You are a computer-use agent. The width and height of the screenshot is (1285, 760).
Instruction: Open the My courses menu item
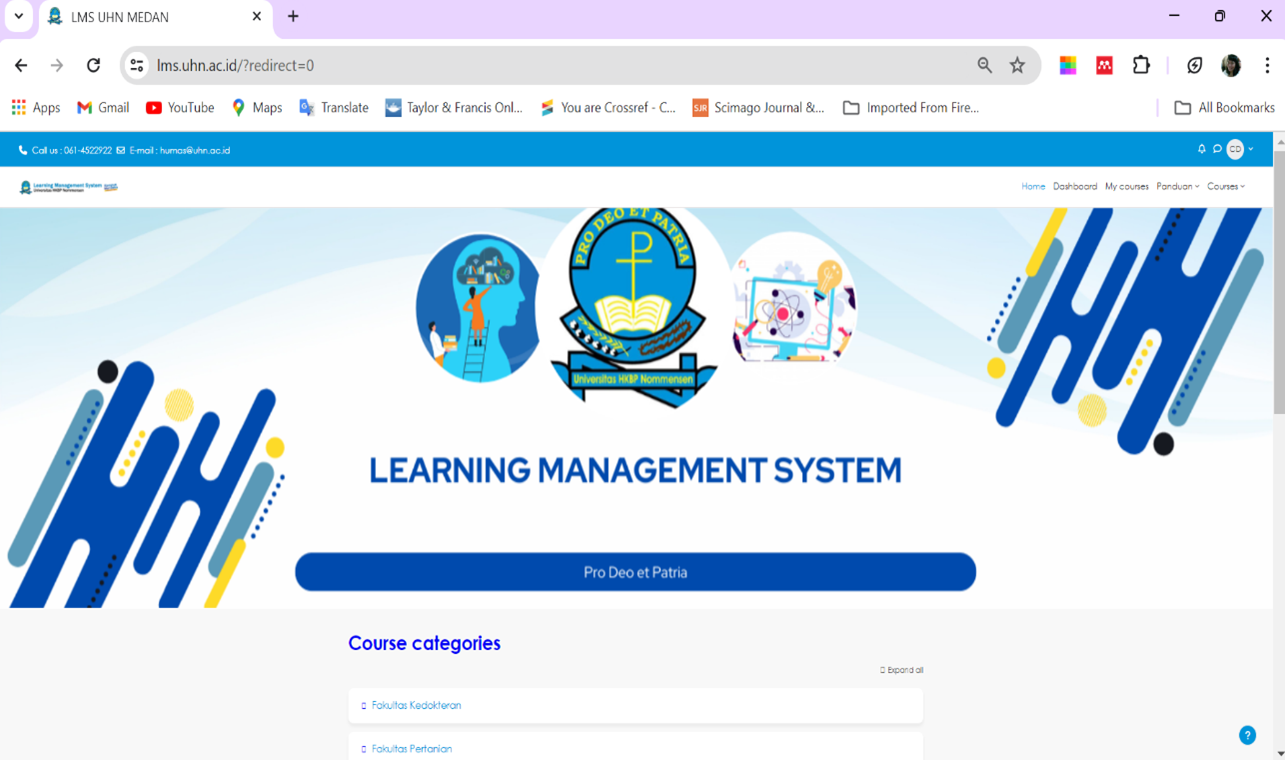[1127, 186]
